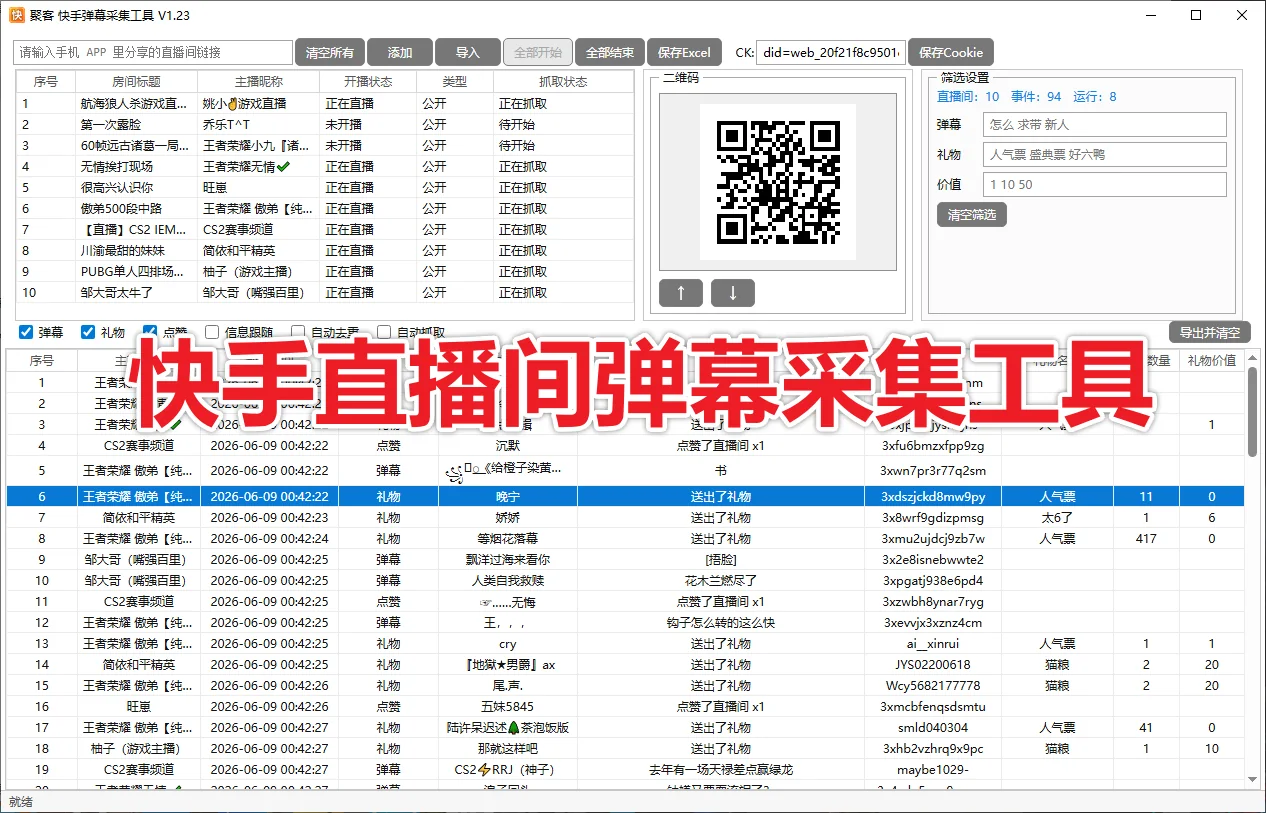The height and width of the screenshot is (813, 1266).
Task: Select room row 航海狼人杀游戏直…
Action: click(325, 103)
